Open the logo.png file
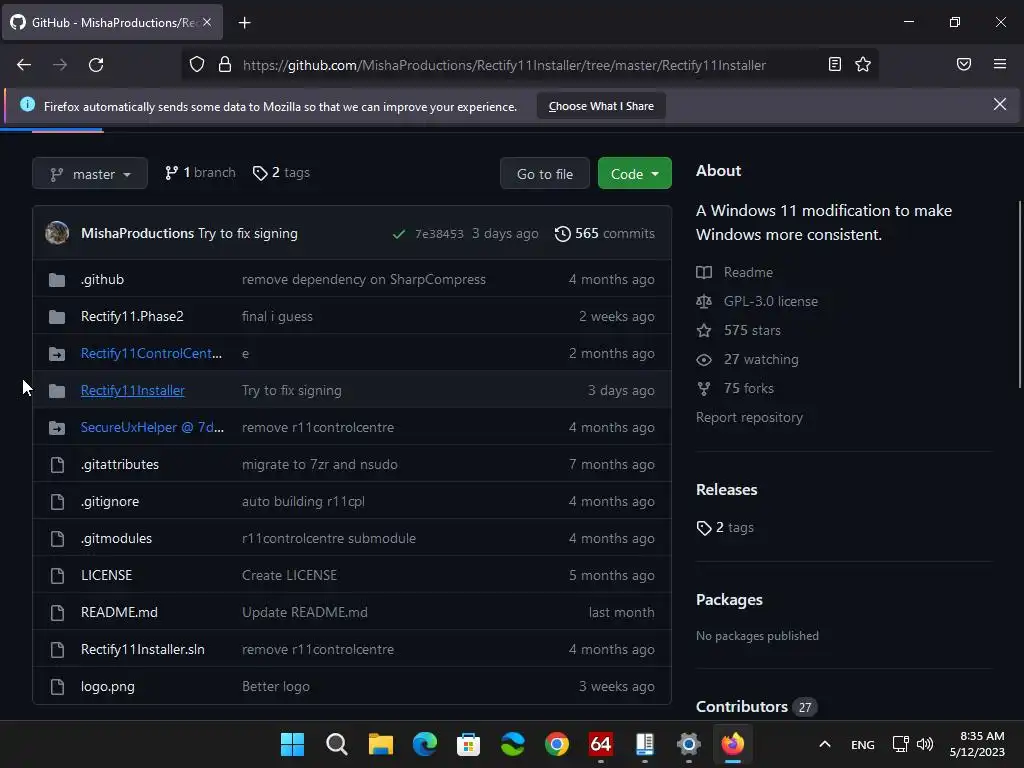1024x768 pixels. click(108, 686)
